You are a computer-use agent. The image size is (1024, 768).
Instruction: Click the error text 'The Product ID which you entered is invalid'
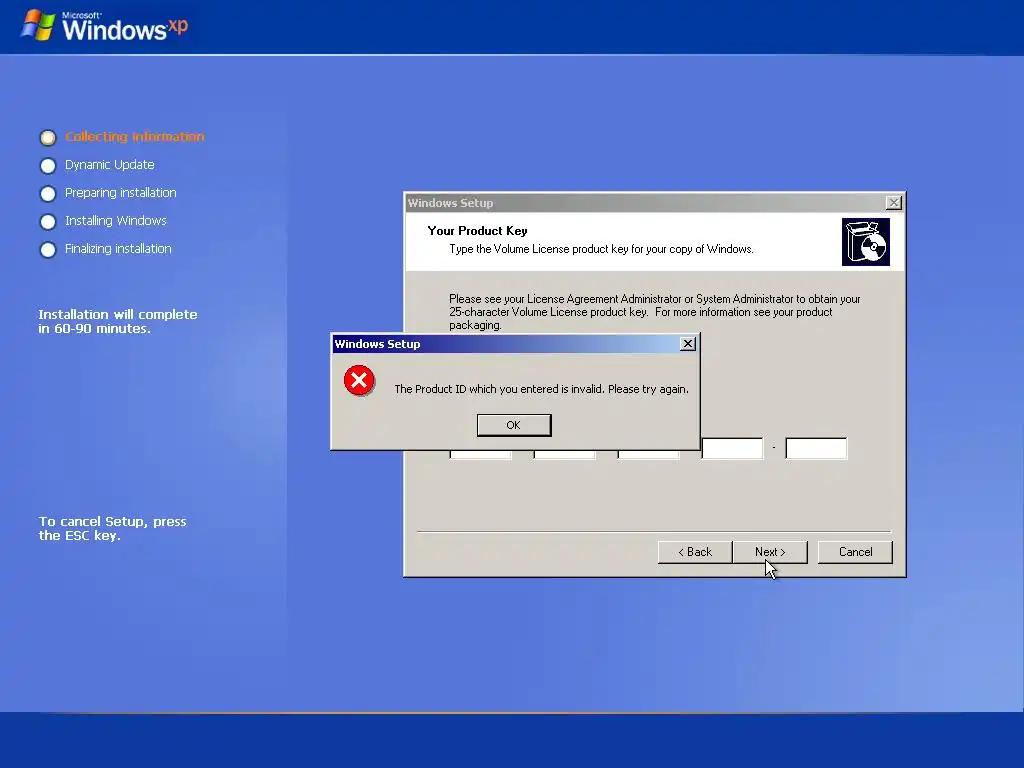pos(541,389)
